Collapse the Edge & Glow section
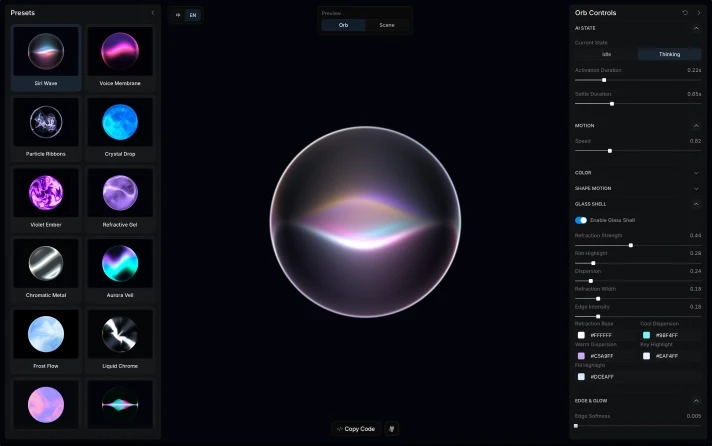Screen dimensions: 712x446 point(696,401)
